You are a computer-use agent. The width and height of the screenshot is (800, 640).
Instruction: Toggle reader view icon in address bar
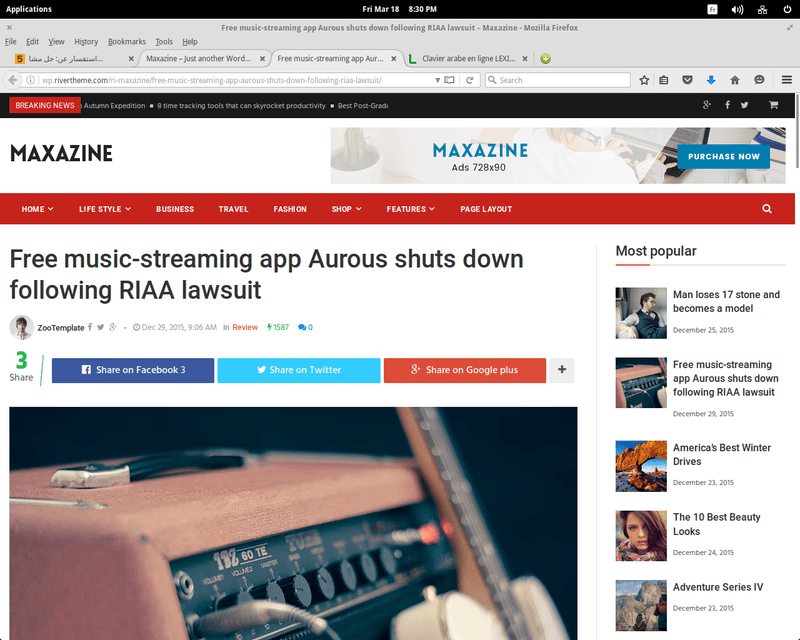(449, 80)
